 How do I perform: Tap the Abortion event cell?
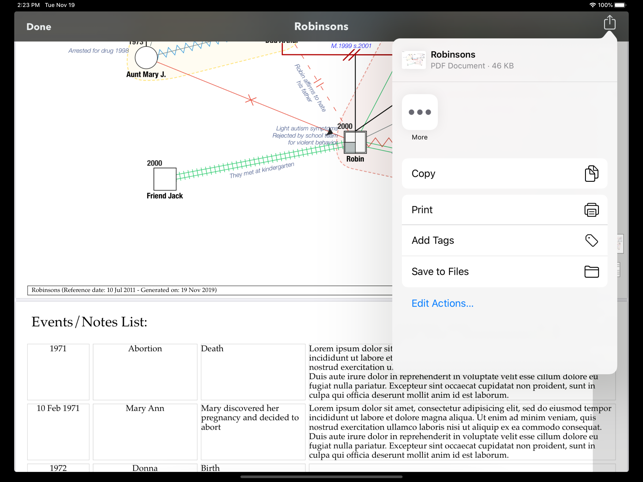(x=145, y=349)
